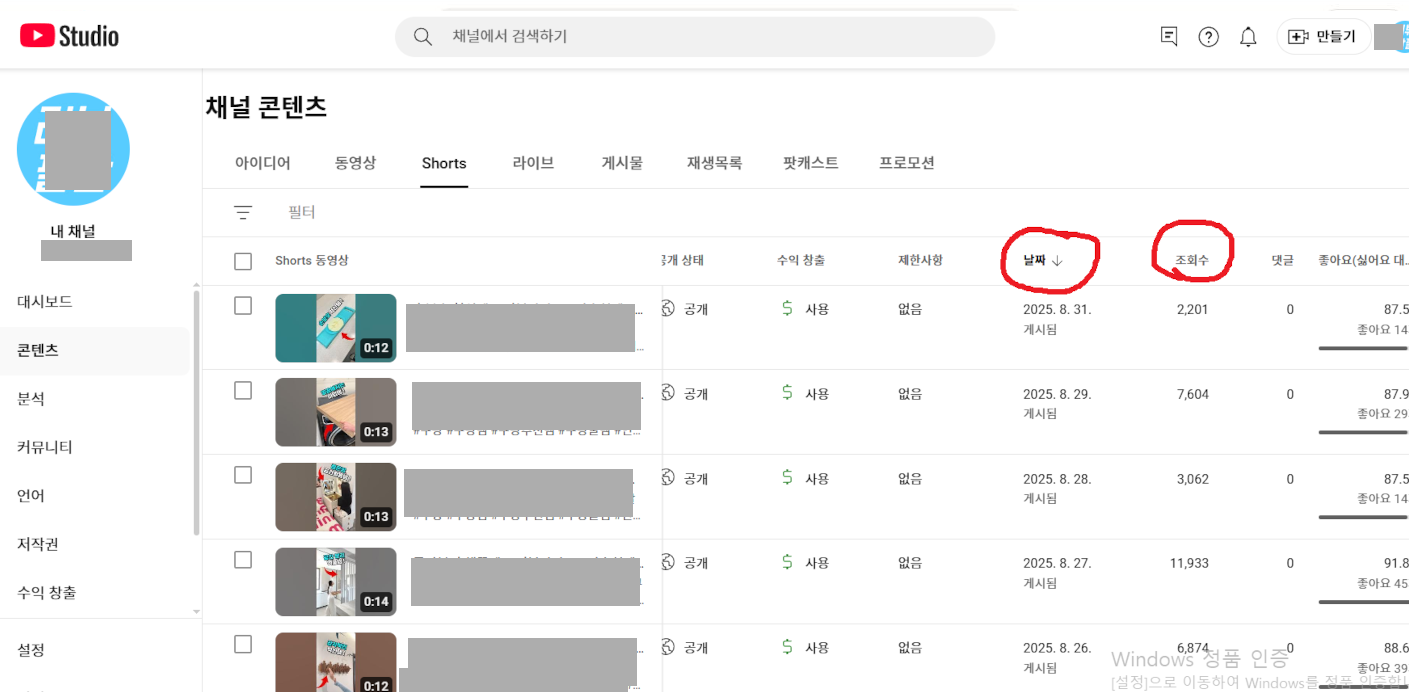The image size is (1409, 692).
Task: Click the dollar icon for the 2025. 8. 31. video
Action: (788, 309)
